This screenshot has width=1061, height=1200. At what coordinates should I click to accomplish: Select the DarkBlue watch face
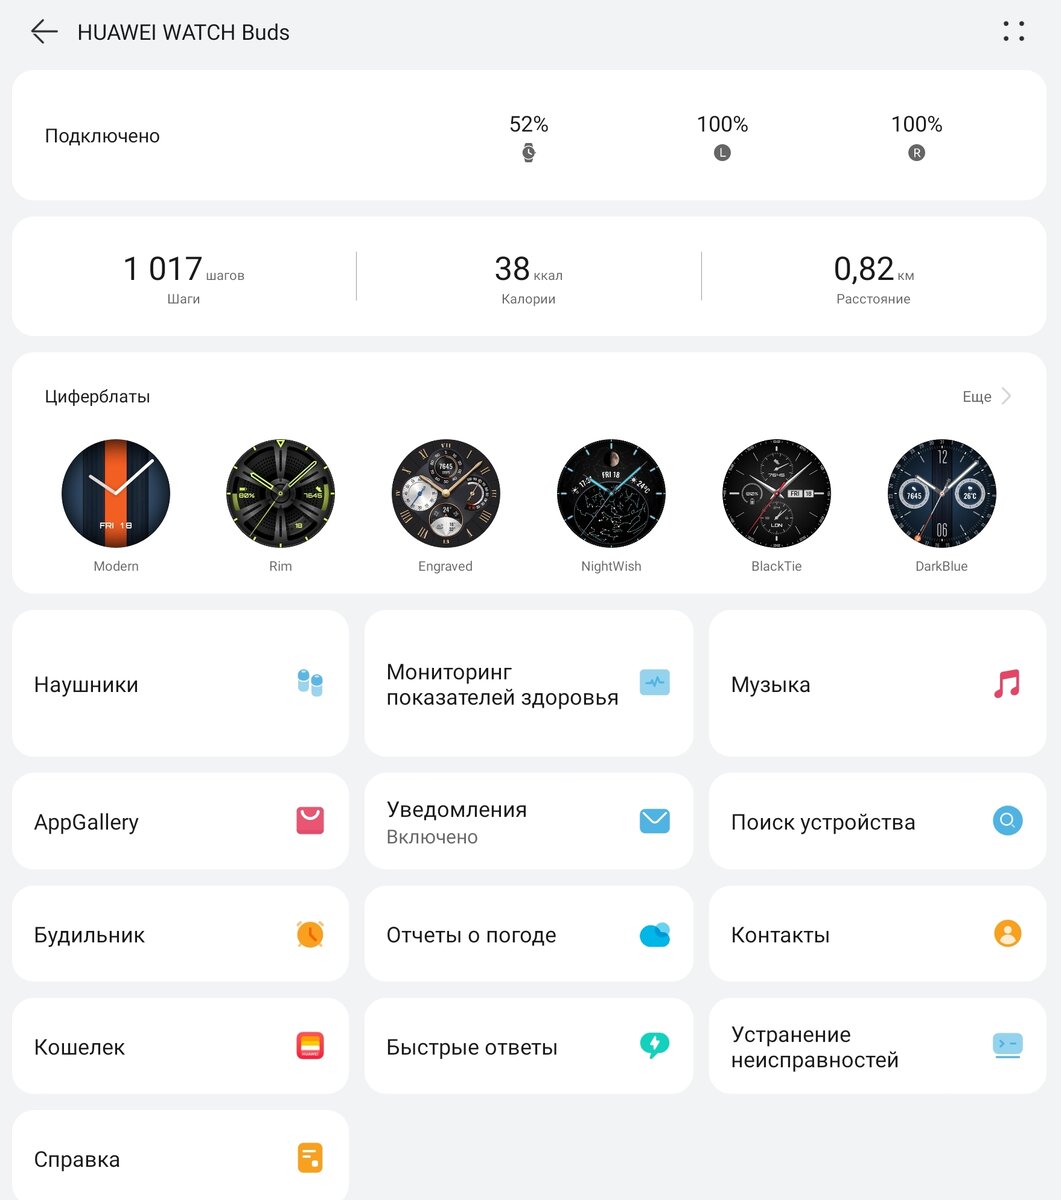point(942,505)
